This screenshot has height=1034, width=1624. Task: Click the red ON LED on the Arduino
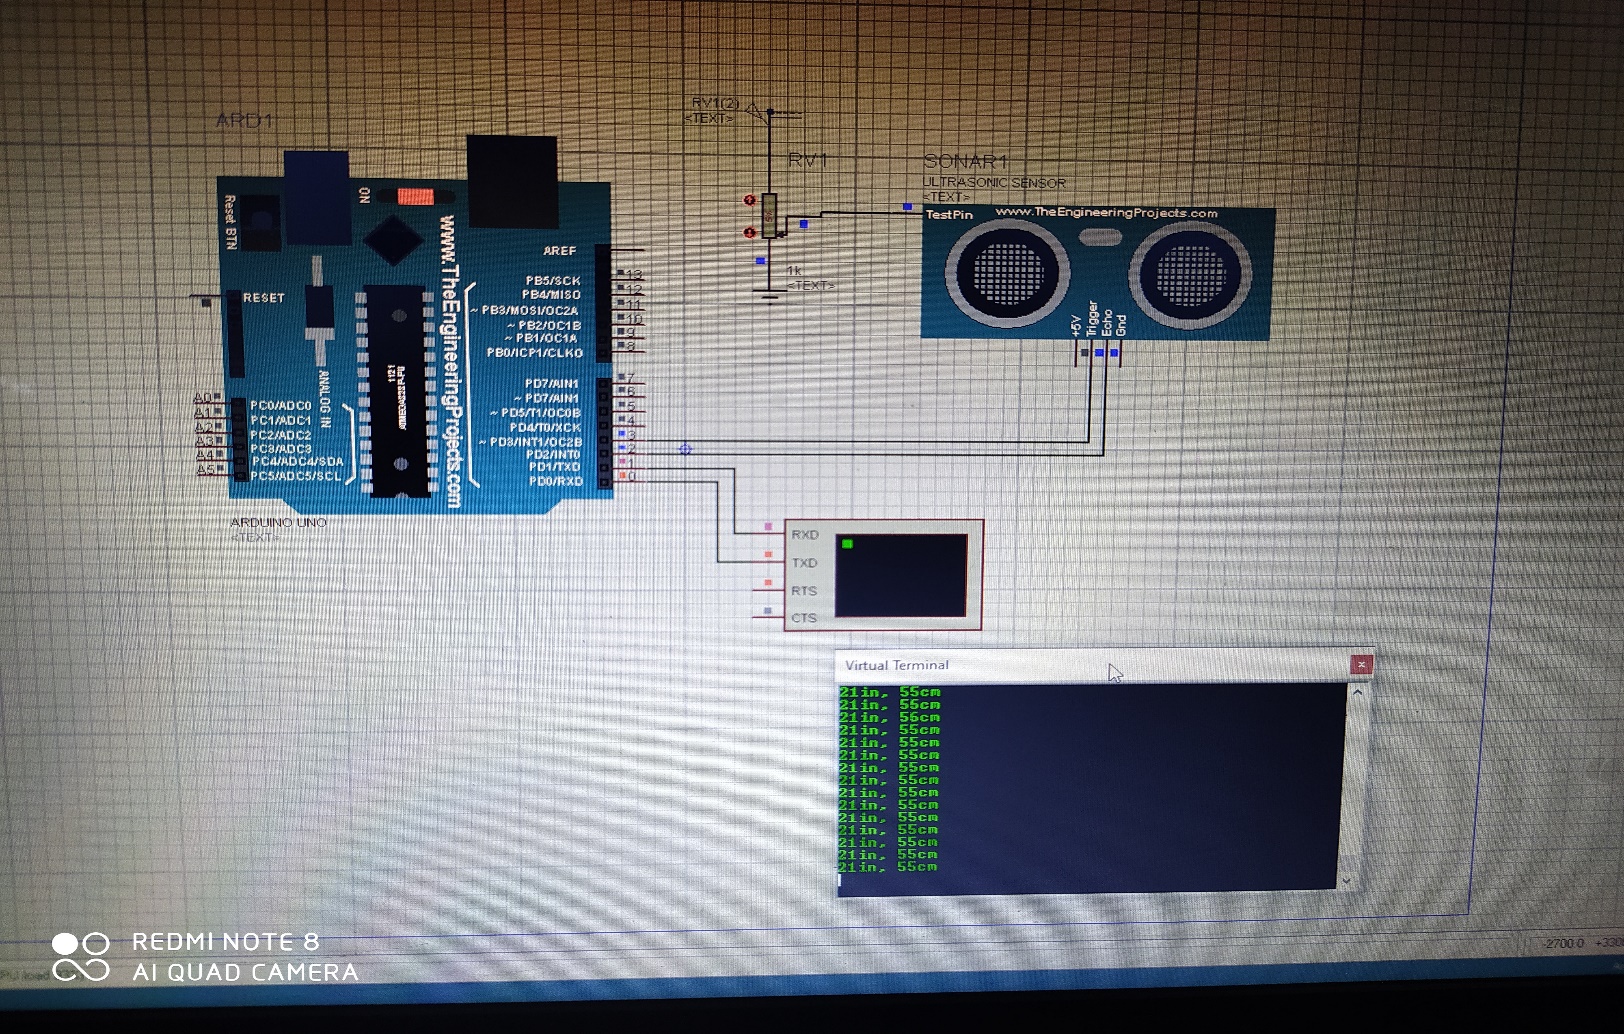(x=415, y=196)
